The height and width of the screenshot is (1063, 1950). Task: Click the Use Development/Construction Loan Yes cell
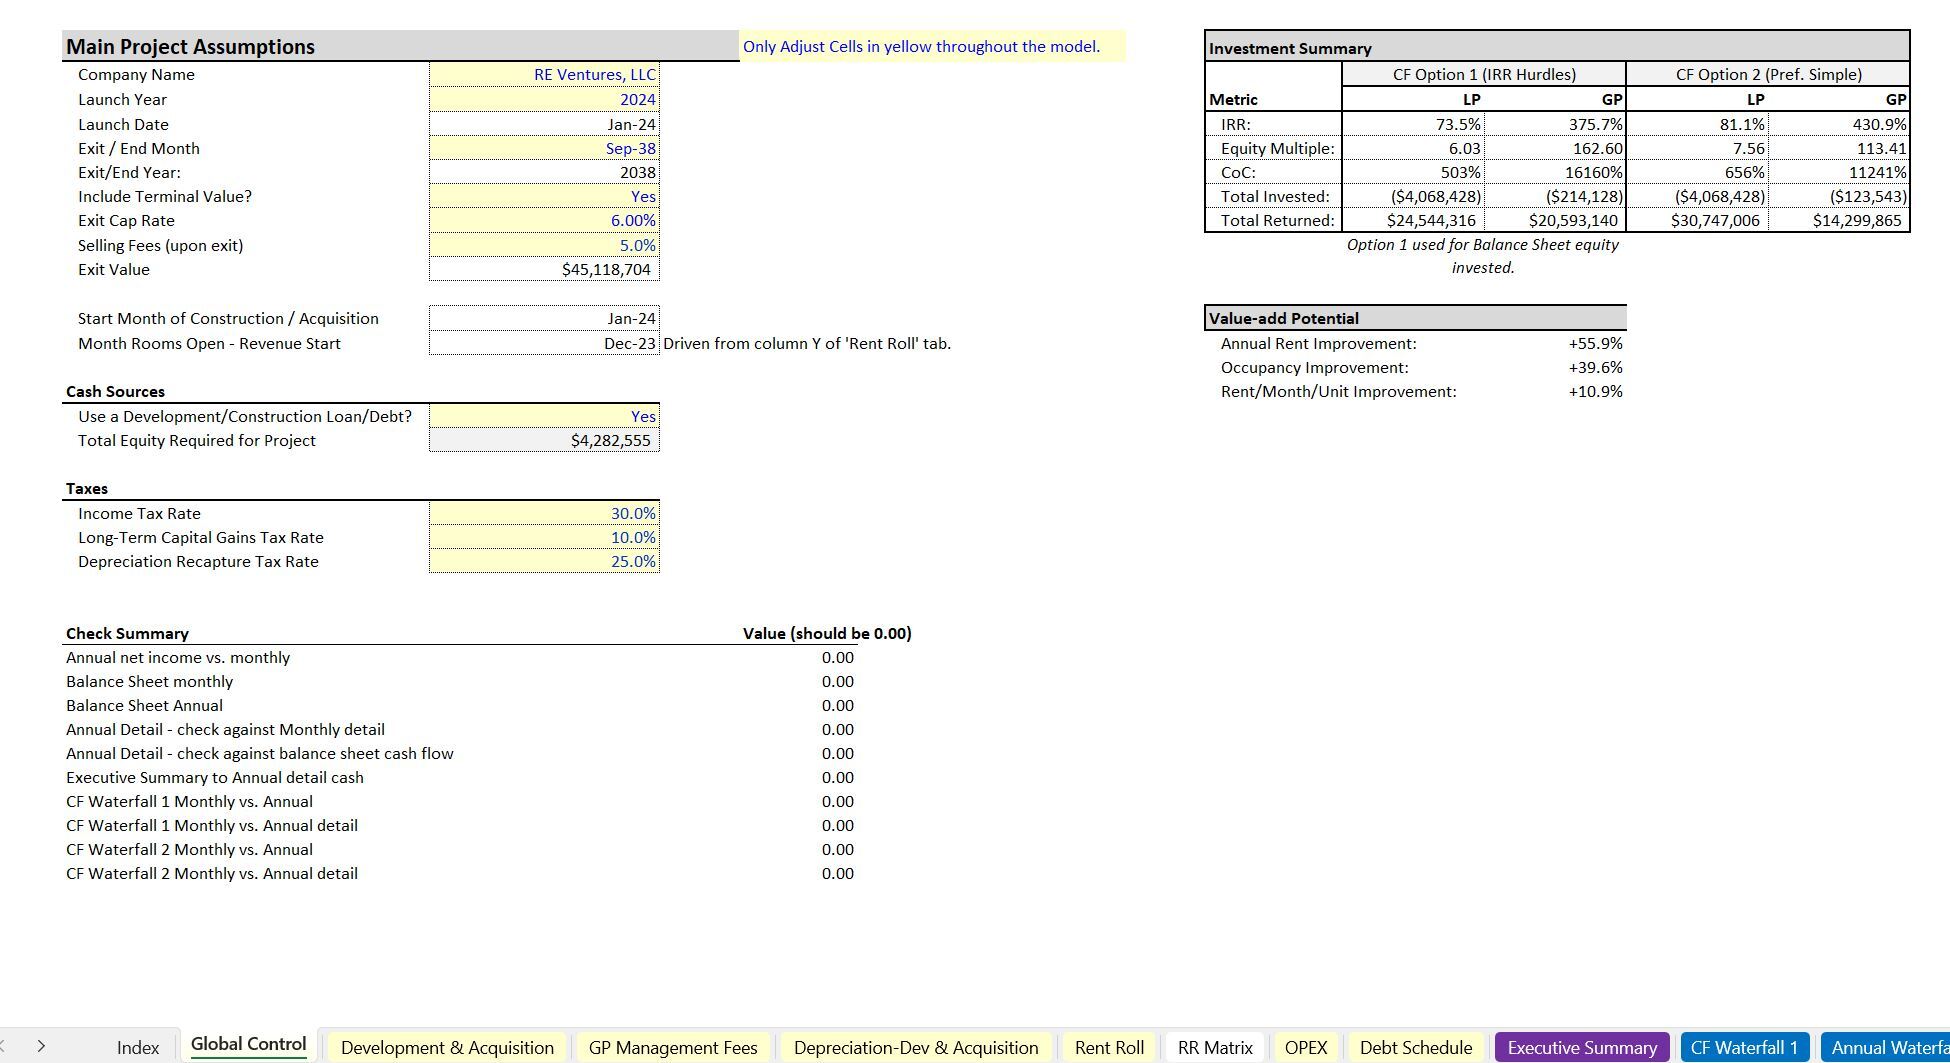[544, 416]
